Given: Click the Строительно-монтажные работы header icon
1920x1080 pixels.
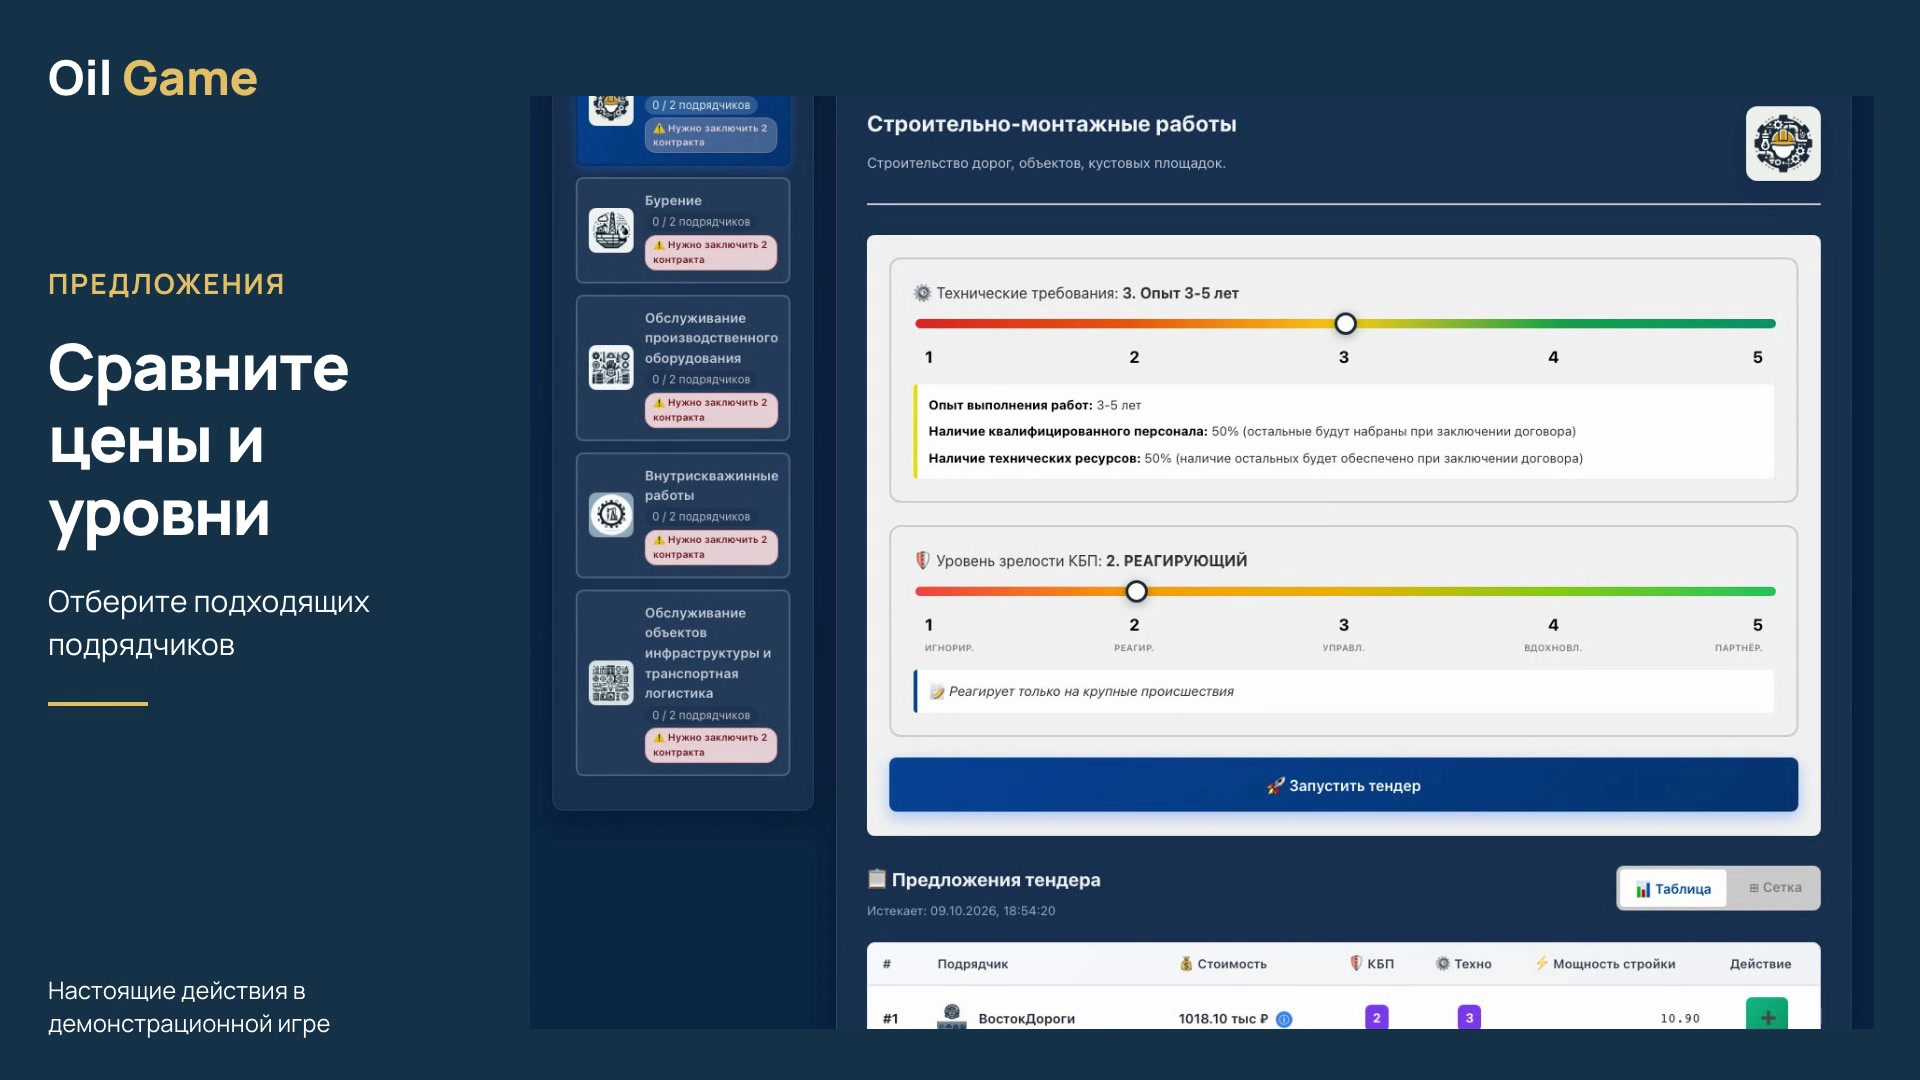Looking at the screenshot, I should [1783, 143].
